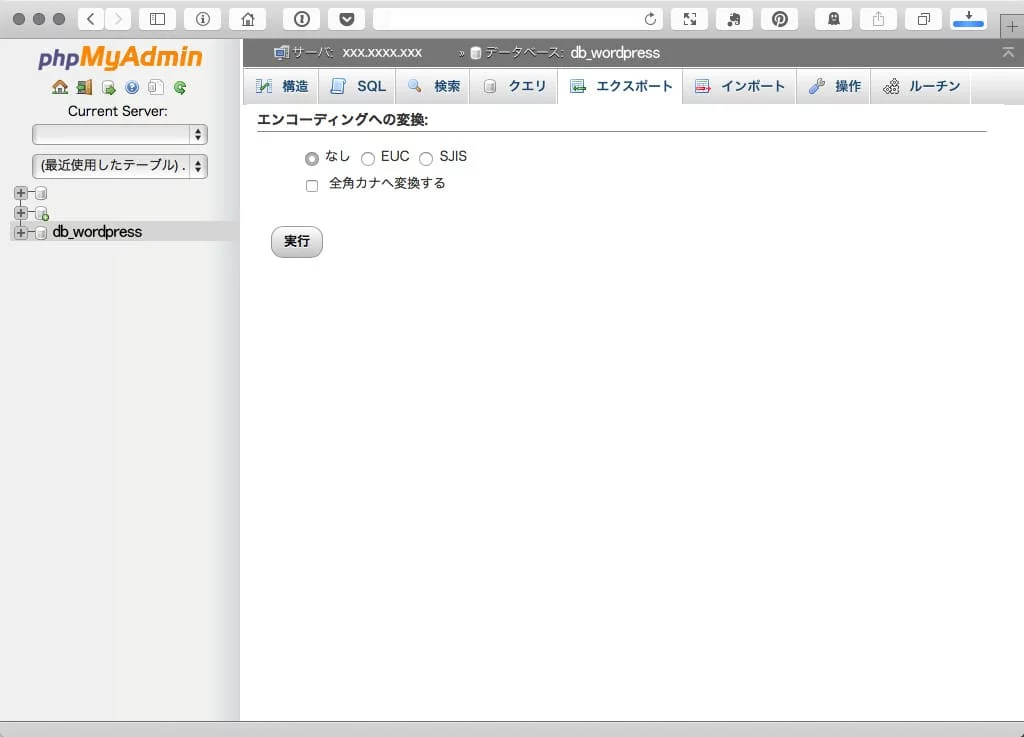Image resolution: width=1024 pixels, height=737 pixels.
Task: Expand the second tree node
Action: pyautogui.click(x=21, y=213)
